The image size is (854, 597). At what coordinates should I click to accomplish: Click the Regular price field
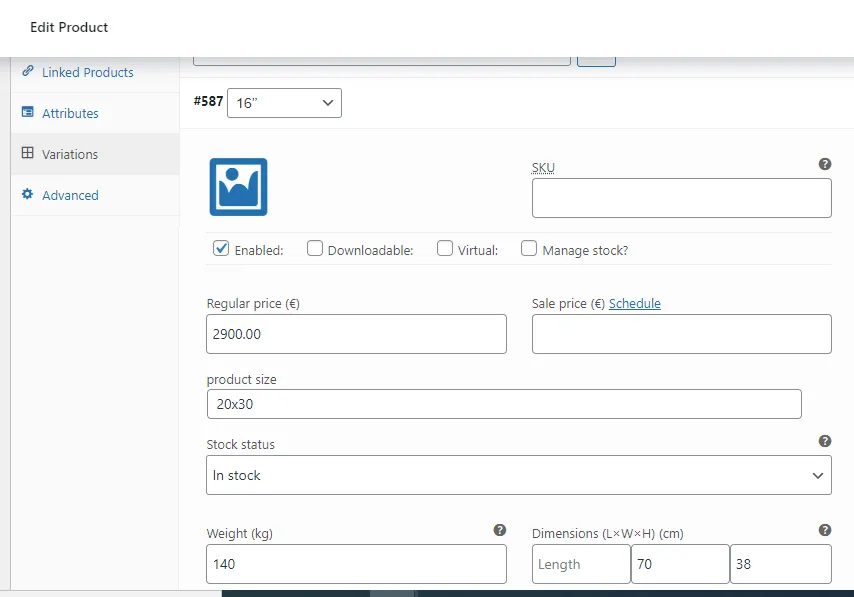(x=356, y=334)
